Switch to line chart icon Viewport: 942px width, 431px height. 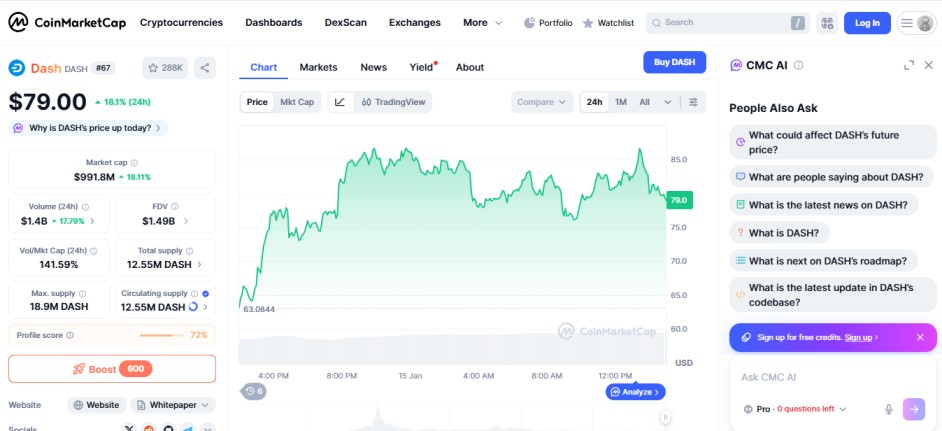(340, 102)
